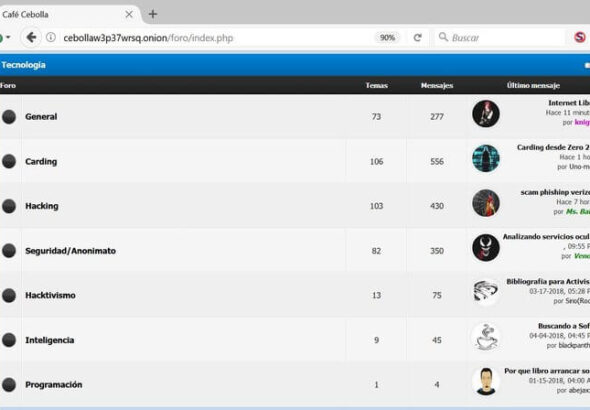Click the red S extension icon
590x410 pixels.
580,37
